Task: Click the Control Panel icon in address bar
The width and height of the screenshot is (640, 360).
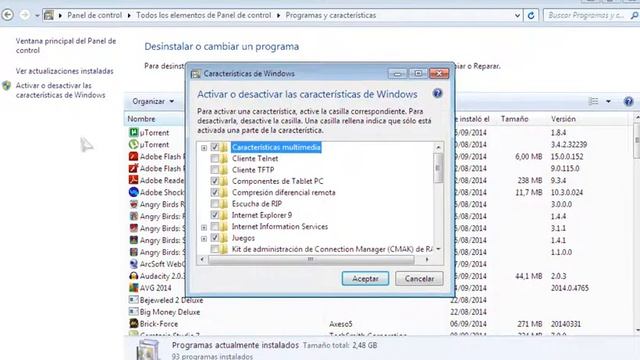Action: tap(49, 16)
